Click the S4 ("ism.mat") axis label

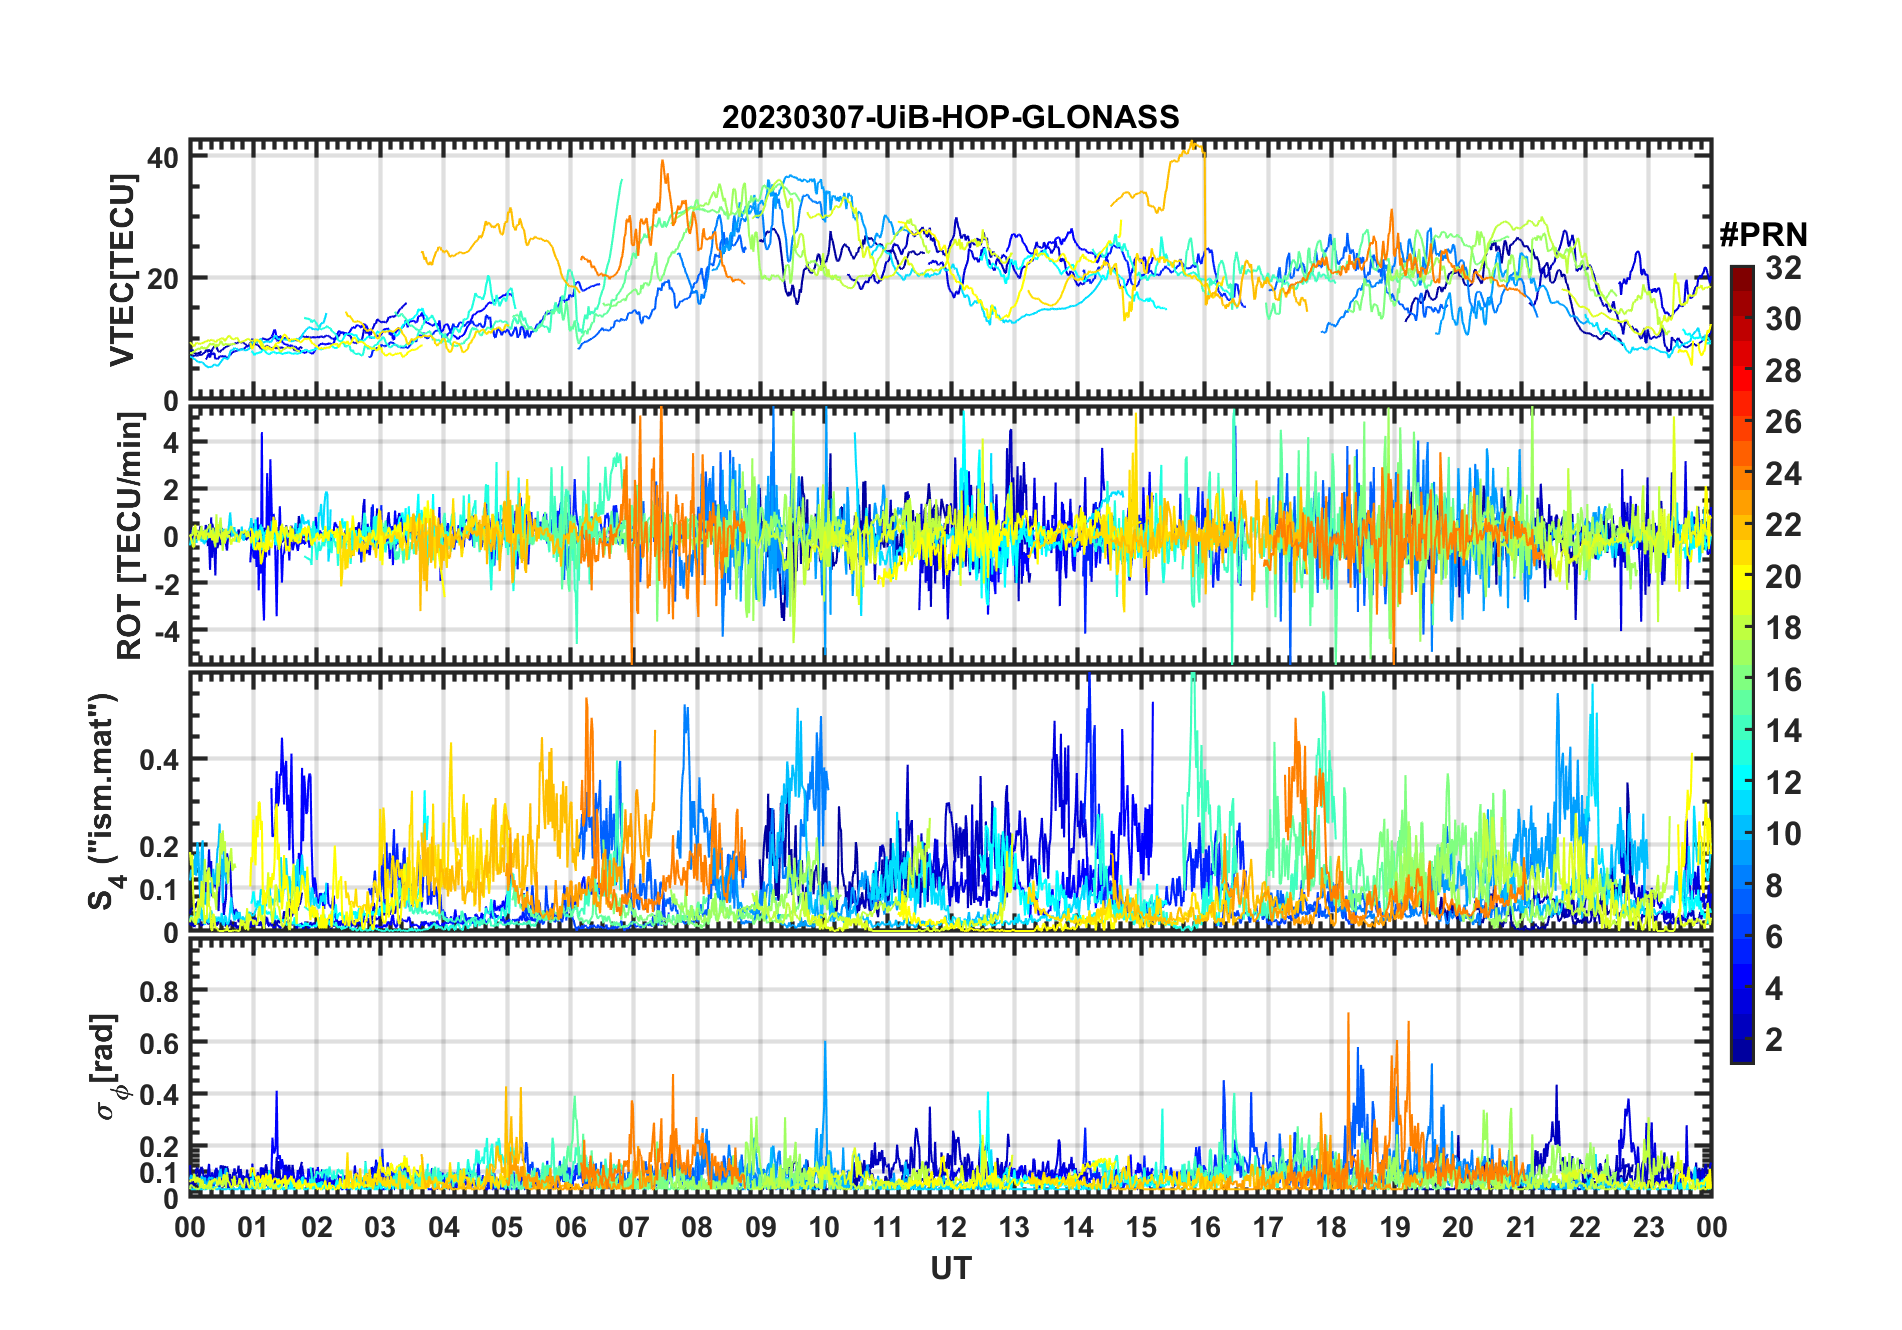click(x=104, y=802)
